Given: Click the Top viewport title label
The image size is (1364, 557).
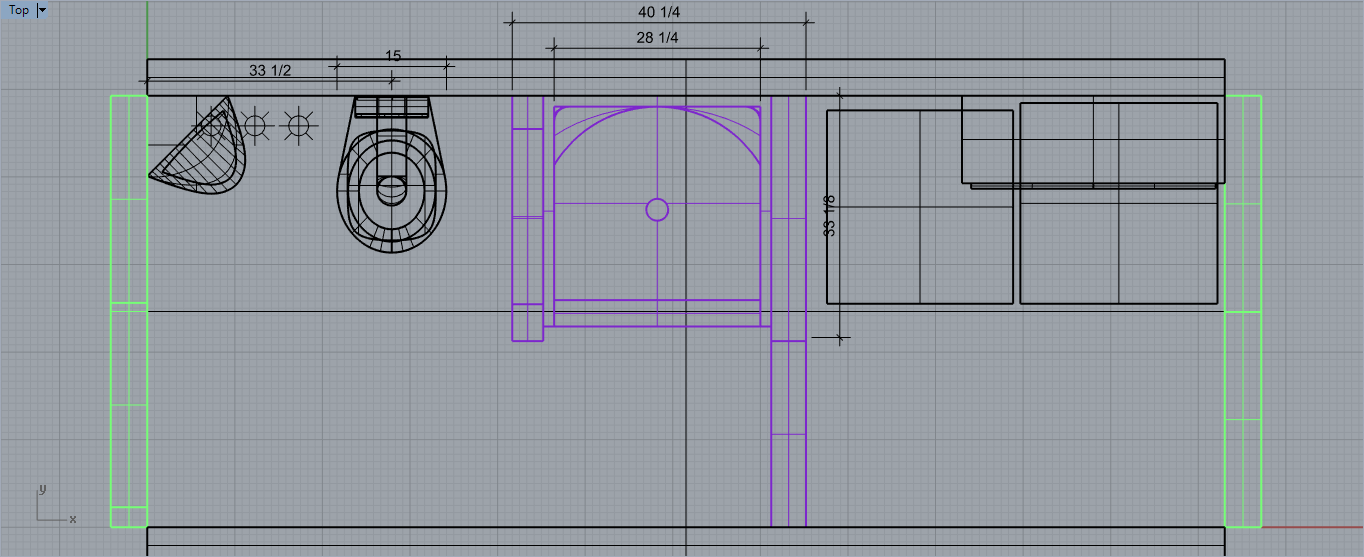Looking at the screenshot, I should point(19,10).
